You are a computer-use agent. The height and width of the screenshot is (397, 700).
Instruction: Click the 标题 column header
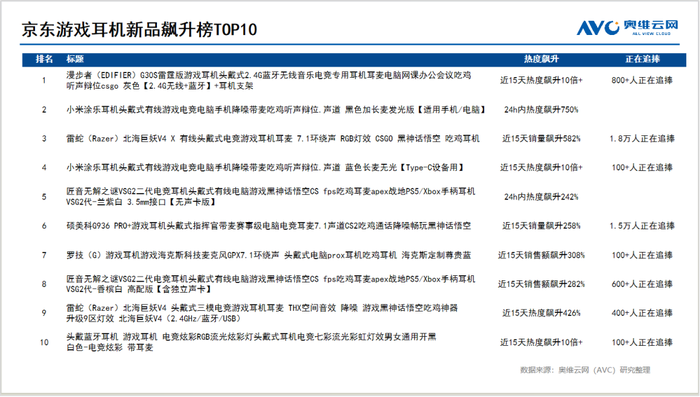(x=75, y=59)
